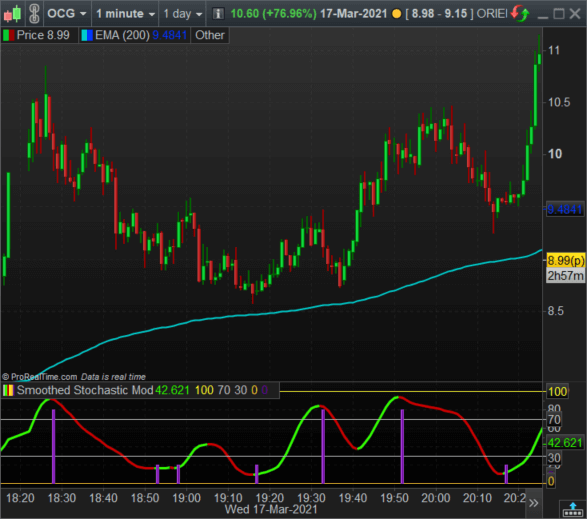
Task: Click the 18:30 time axis label
Action: click(62, 498)
